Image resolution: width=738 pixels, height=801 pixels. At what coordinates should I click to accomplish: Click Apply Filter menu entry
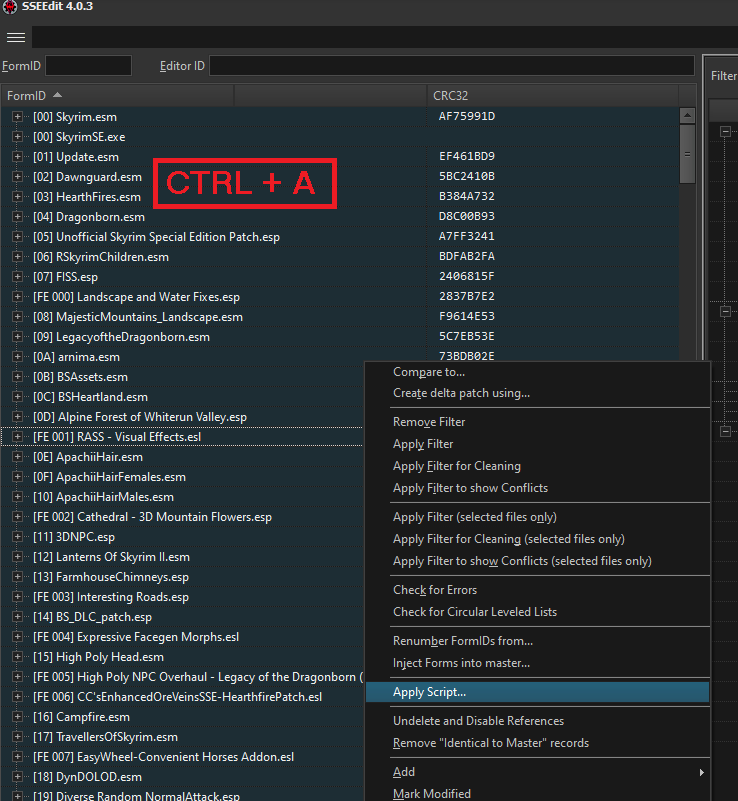538,444
